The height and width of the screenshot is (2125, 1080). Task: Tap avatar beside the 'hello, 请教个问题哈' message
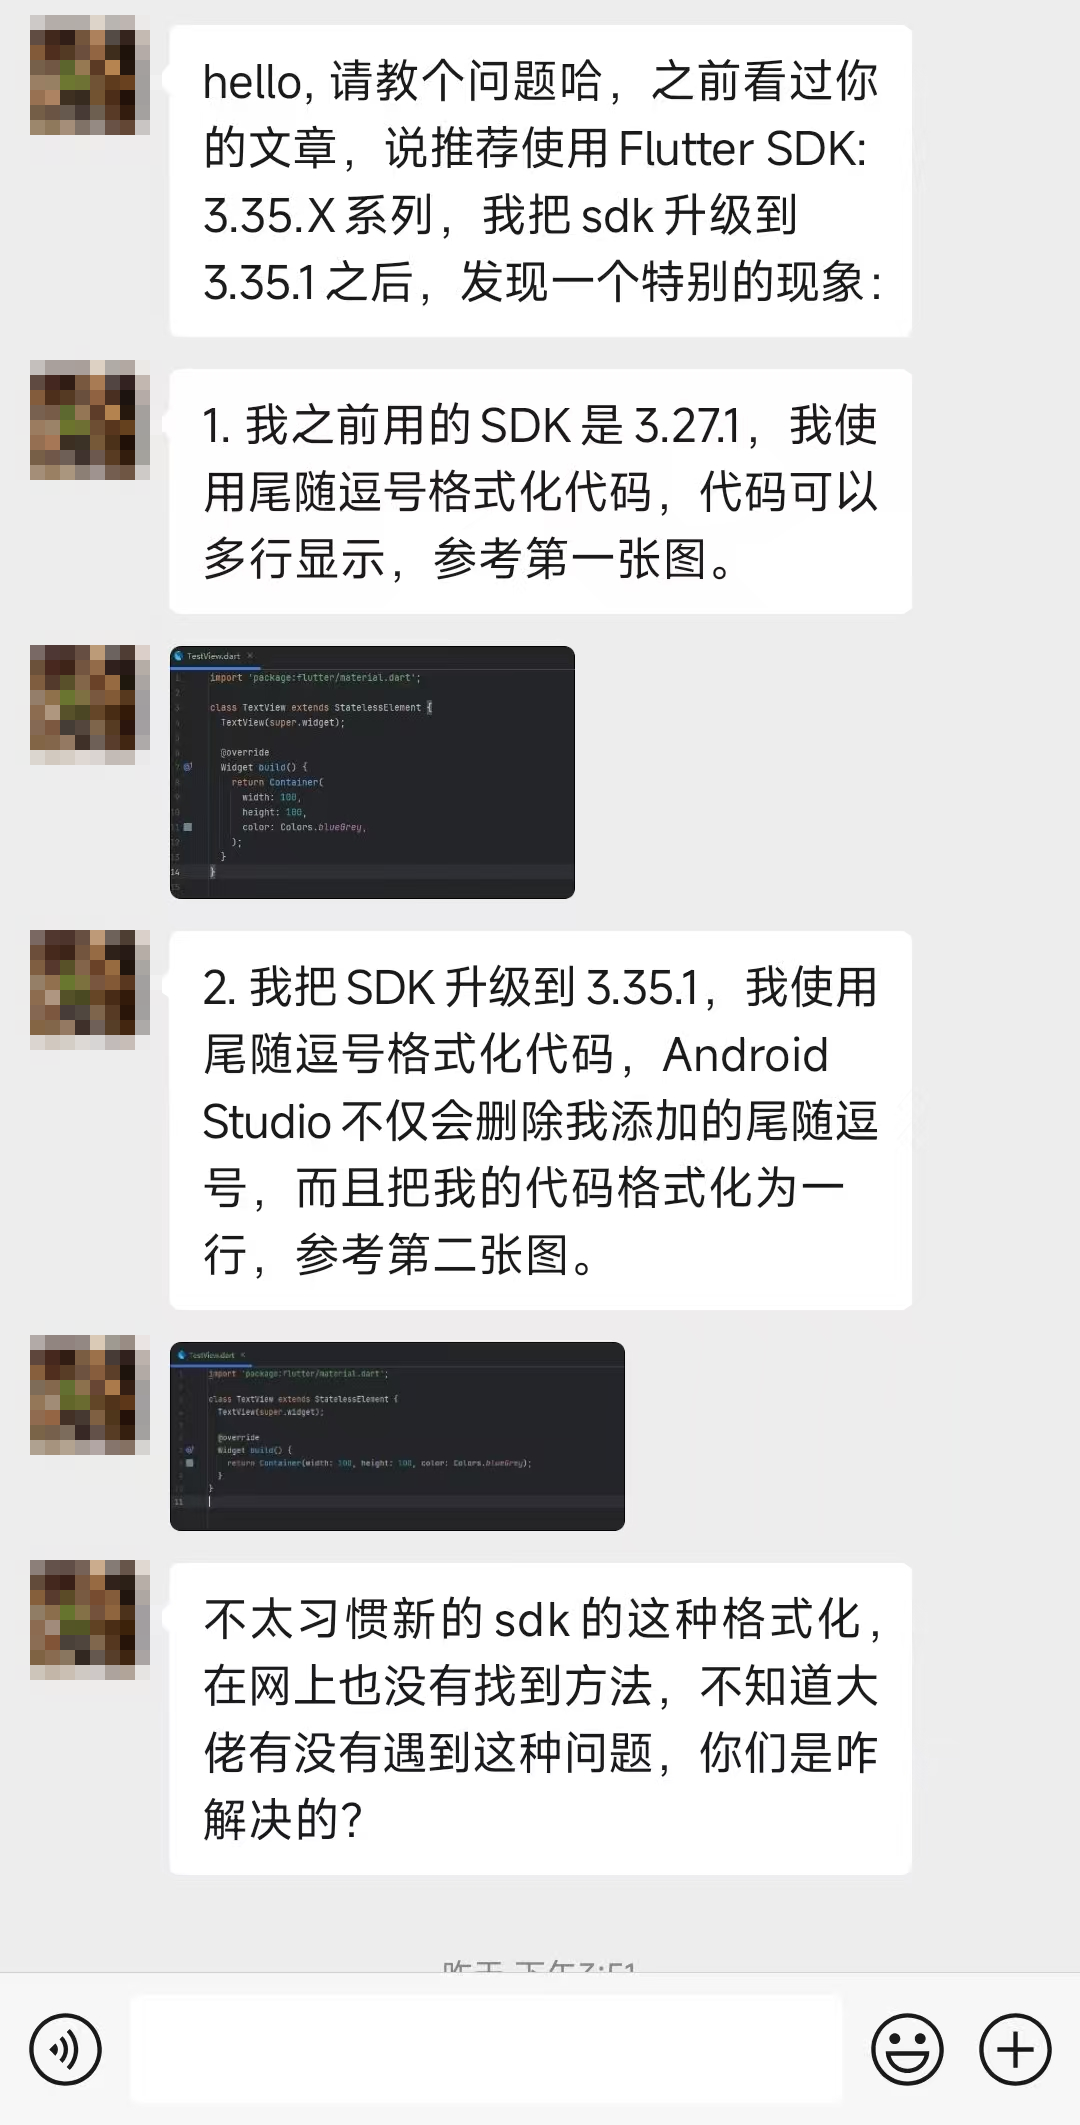(90, 75)
